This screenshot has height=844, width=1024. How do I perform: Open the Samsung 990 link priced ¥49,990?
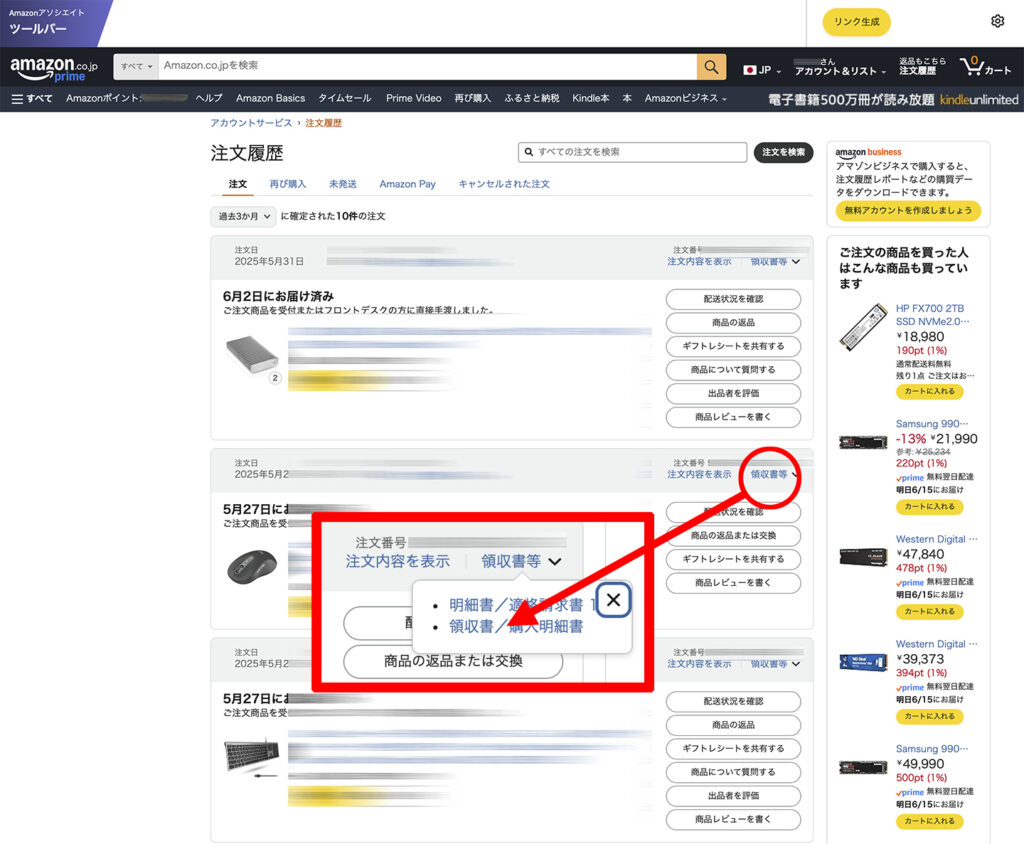pos(931,749)
